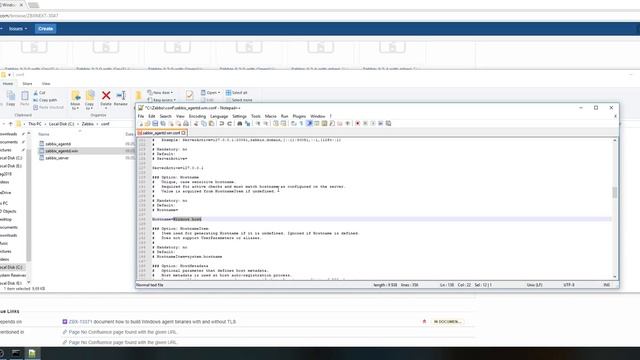Open the Issues dropdown in browser header
Image resolution: width=640 pixels, height=360 pixels.
[18, 29]
